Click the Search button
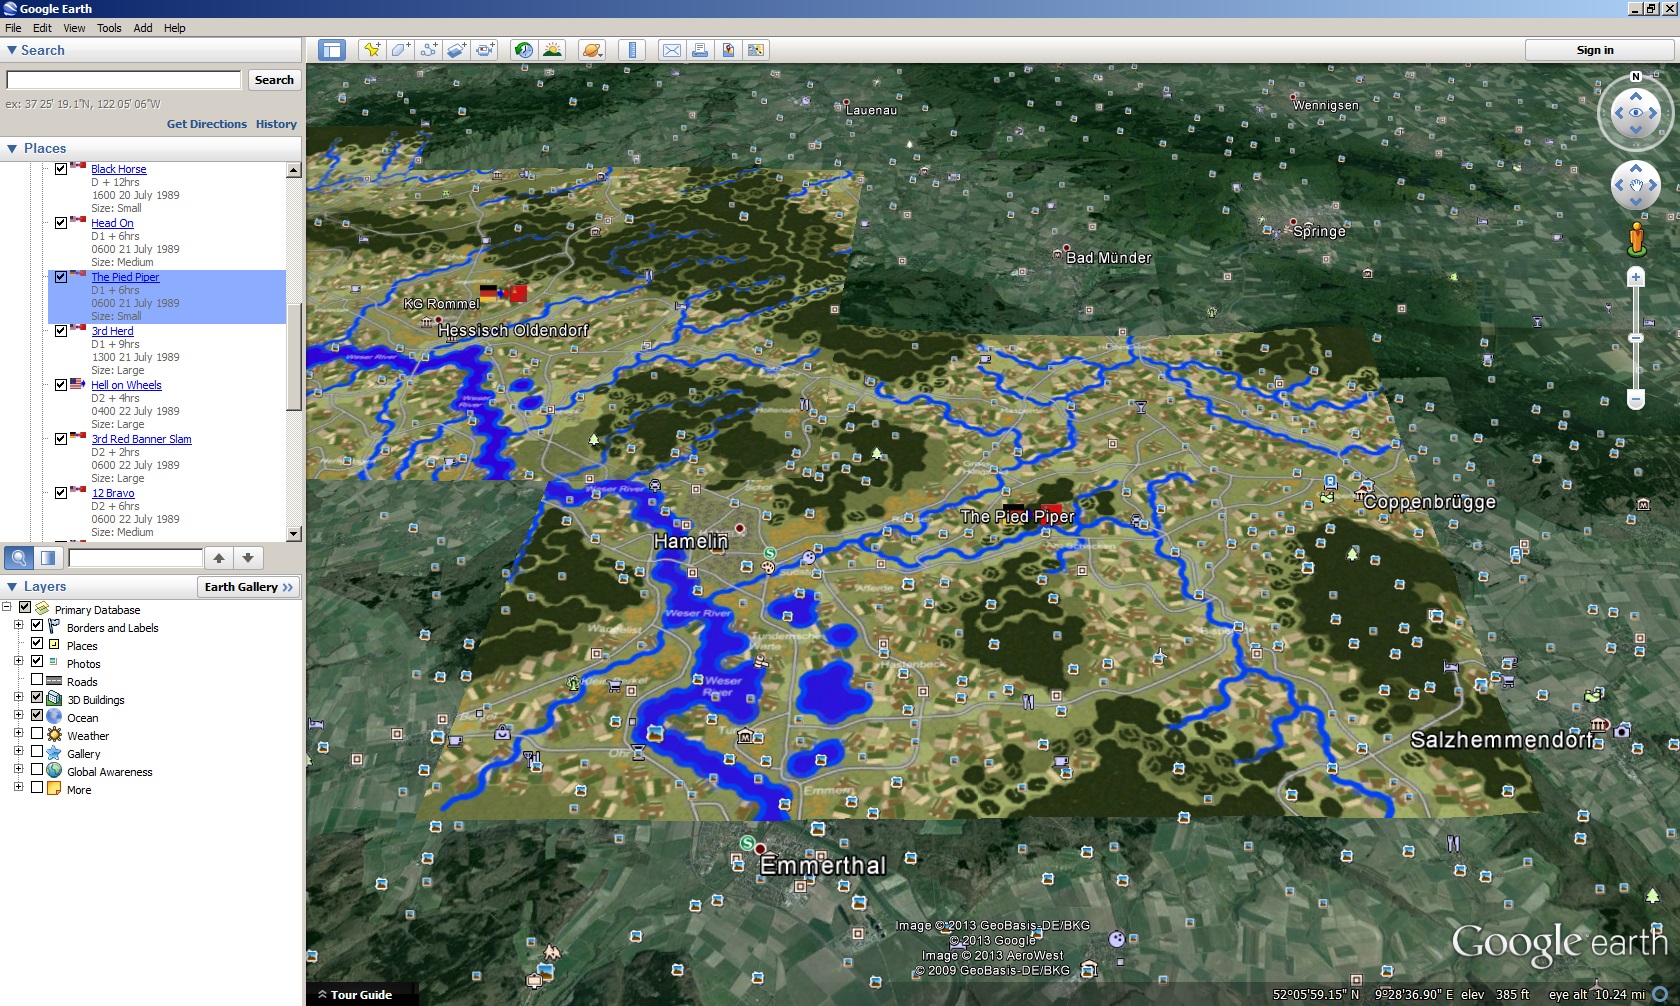1680x1006 pixels. [274, 80]
